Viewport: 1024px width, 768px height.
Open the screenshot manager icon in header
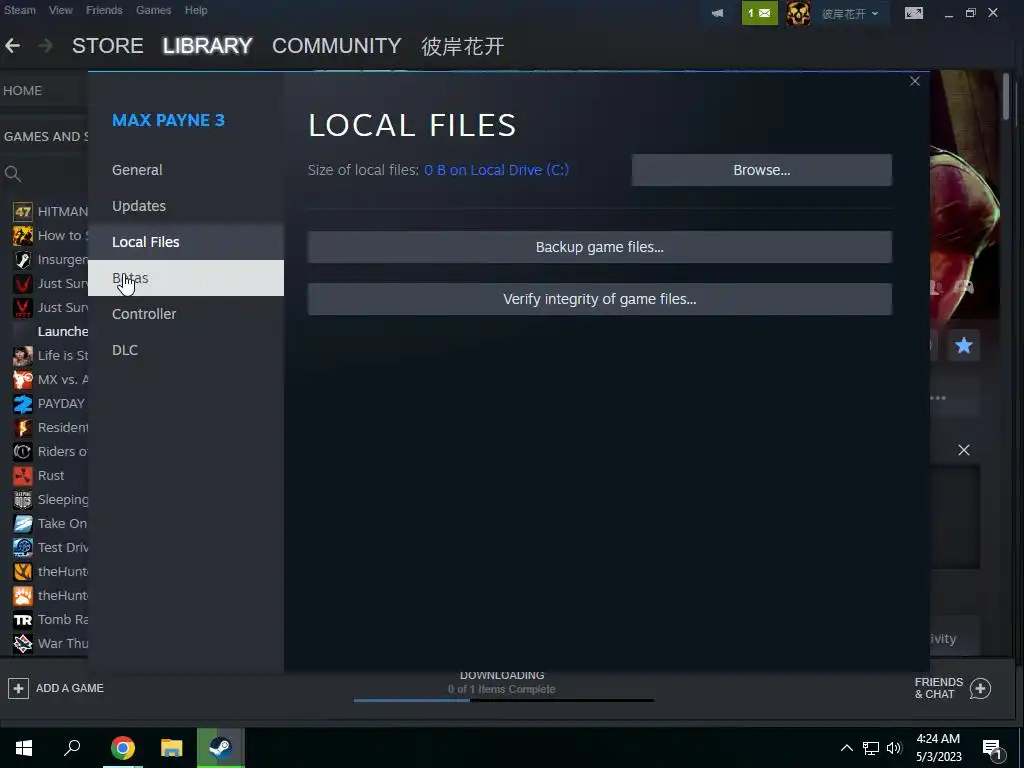(914, 13)
